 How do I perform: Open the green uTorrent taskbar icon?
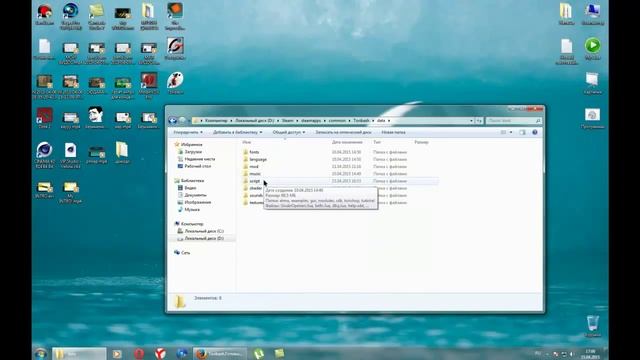coord(258,353)
